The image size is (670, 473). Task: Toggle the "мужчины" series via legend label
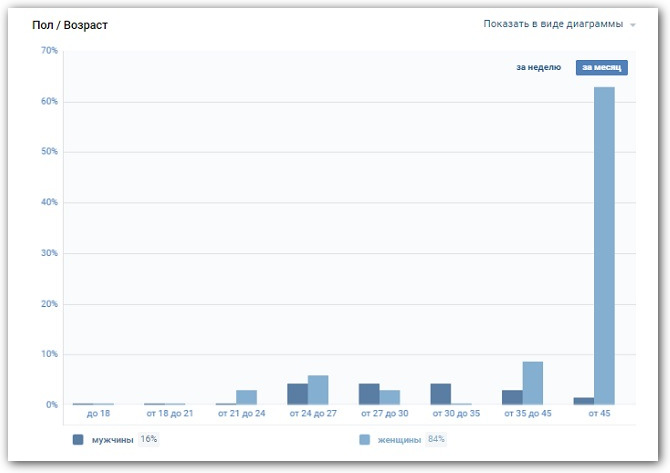tap(111, 439)
